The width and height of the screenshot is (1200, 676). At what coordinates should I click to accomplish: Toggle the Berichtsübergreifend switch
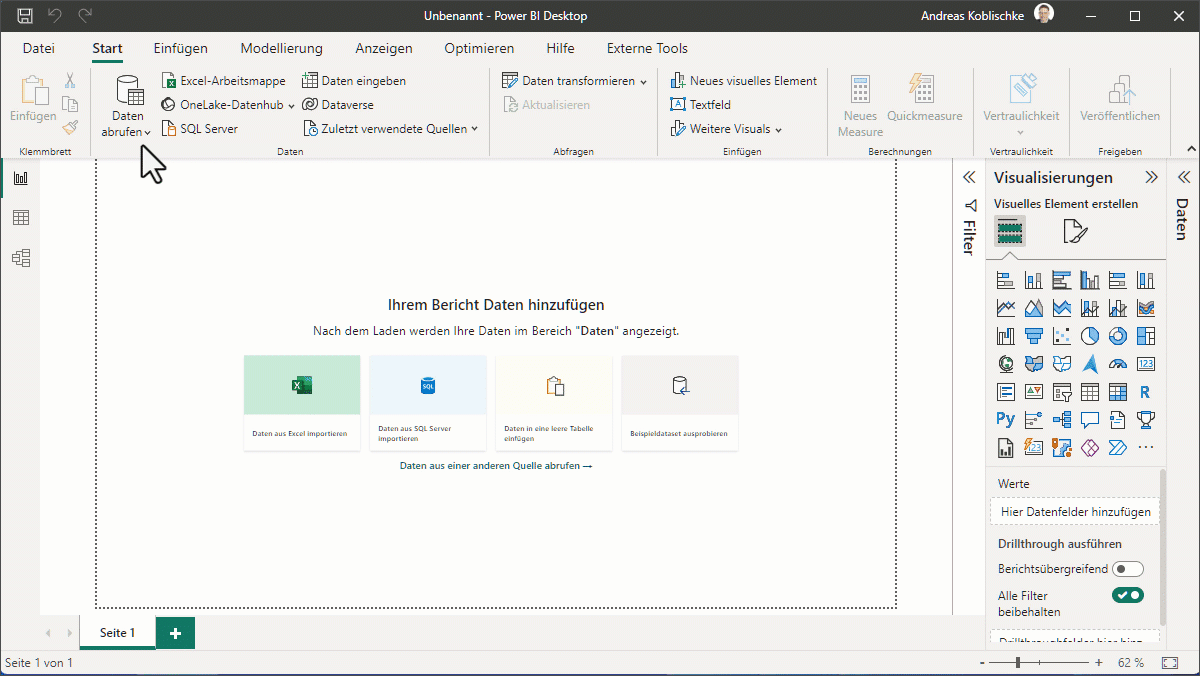tap(1128, 569)
